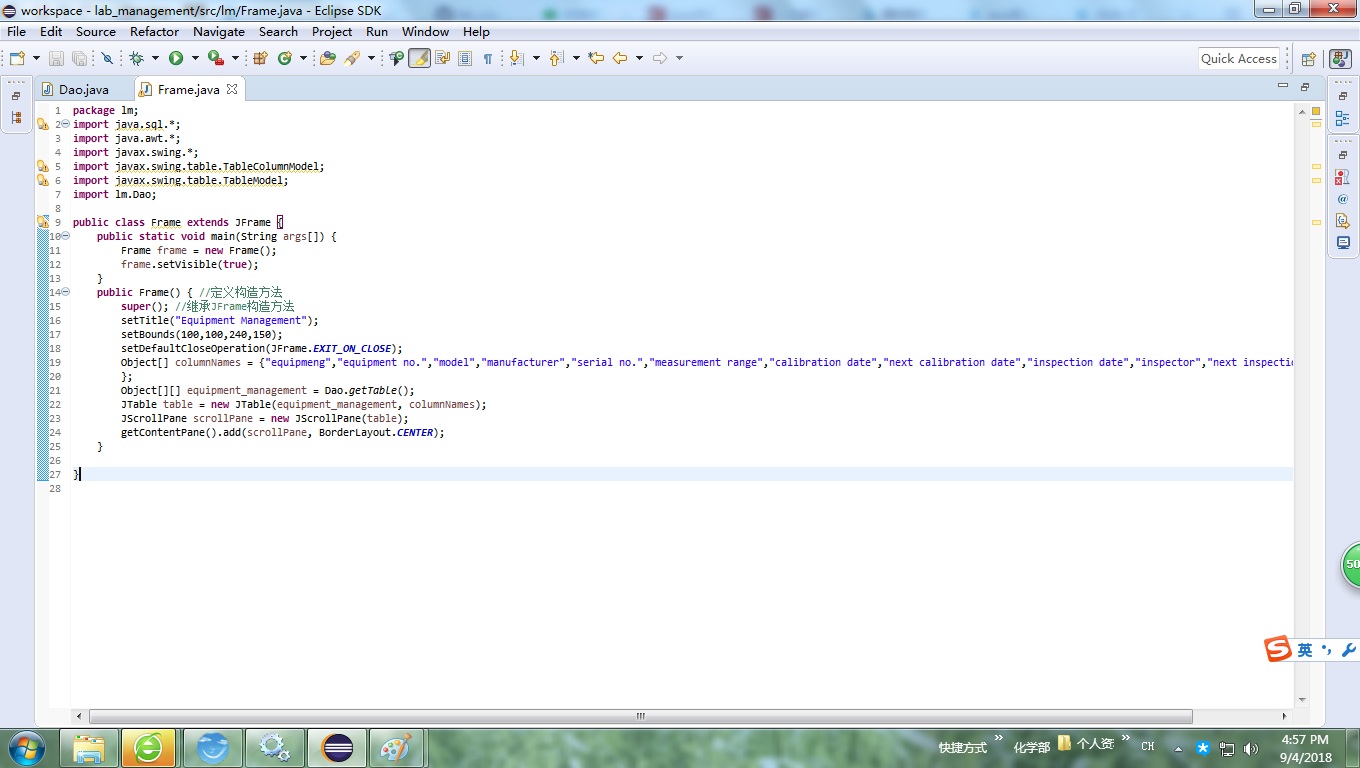Open the Package Explorer fast view icon

[x=16, y=117]
